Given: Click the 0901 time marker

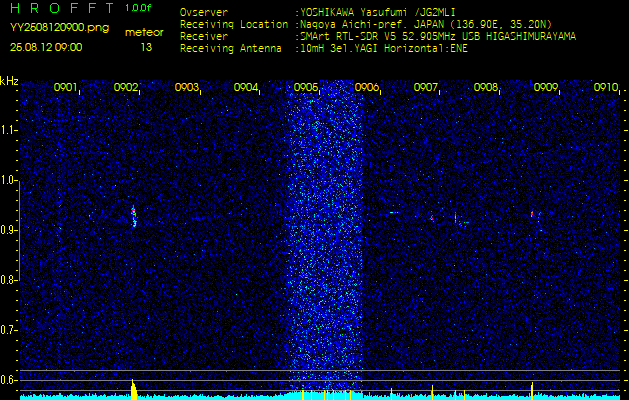Looking at the screenshot, I should coord(65,87).
